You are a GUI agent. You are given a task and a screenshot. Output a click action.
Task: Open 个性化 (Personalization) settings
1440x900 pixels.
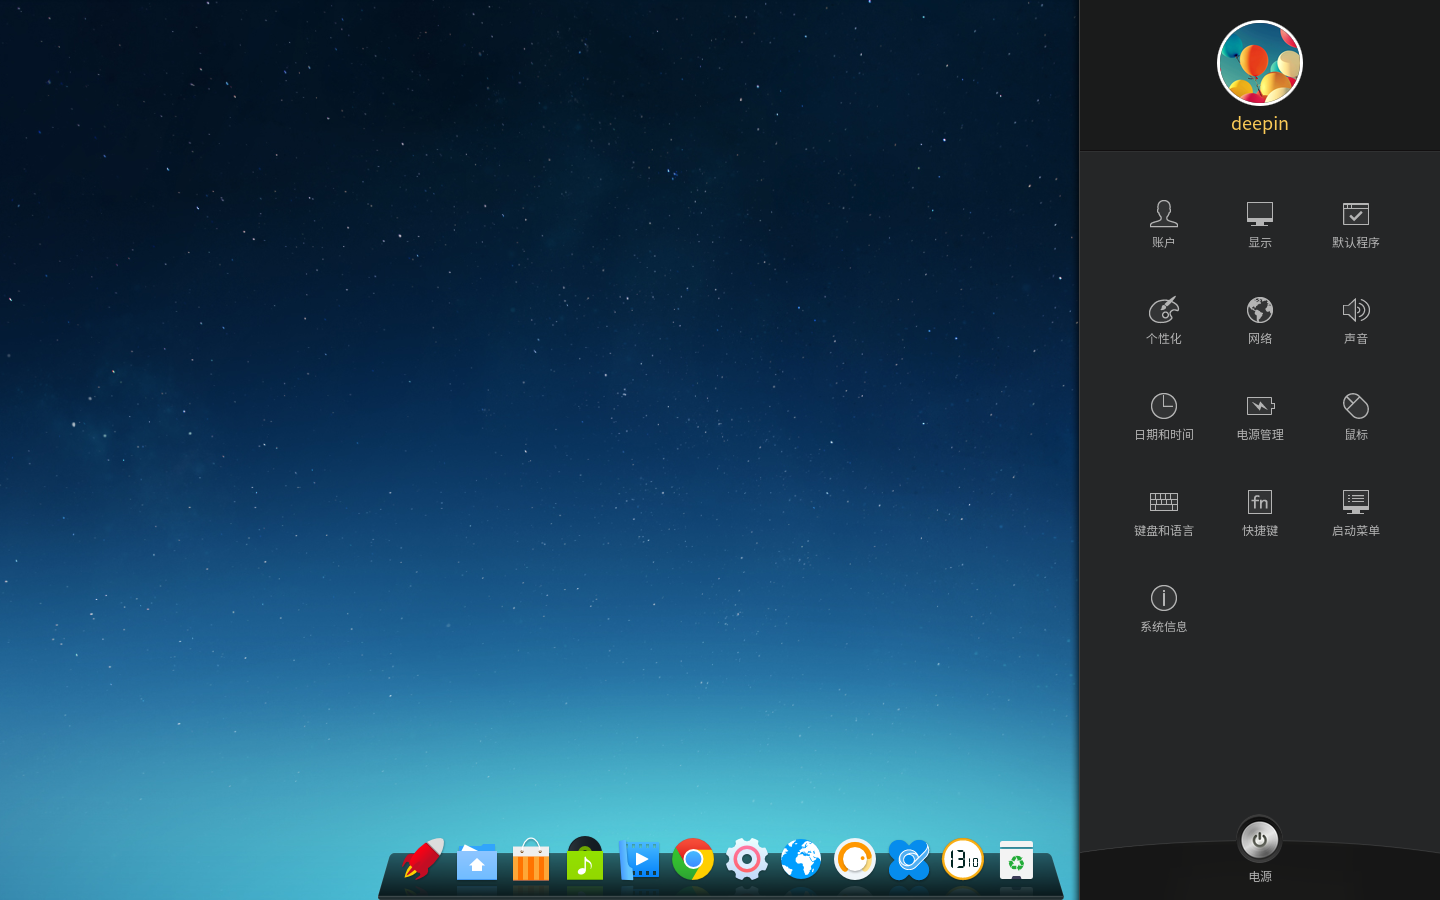point(1163,318)
